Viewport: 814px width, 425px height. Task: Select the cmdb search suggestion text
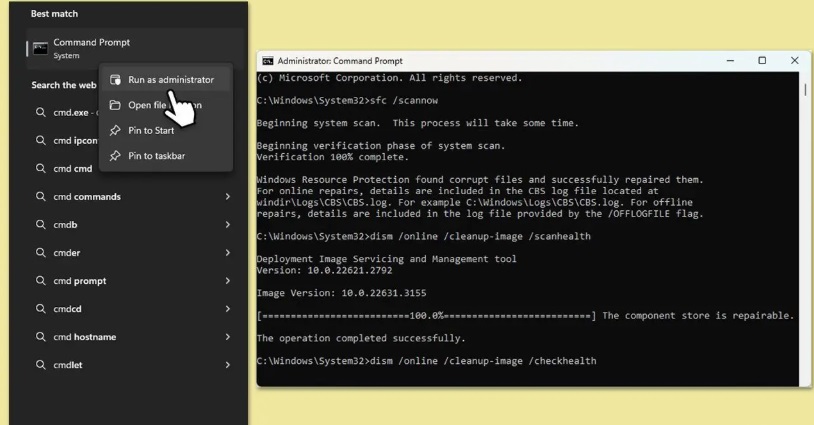65,225
